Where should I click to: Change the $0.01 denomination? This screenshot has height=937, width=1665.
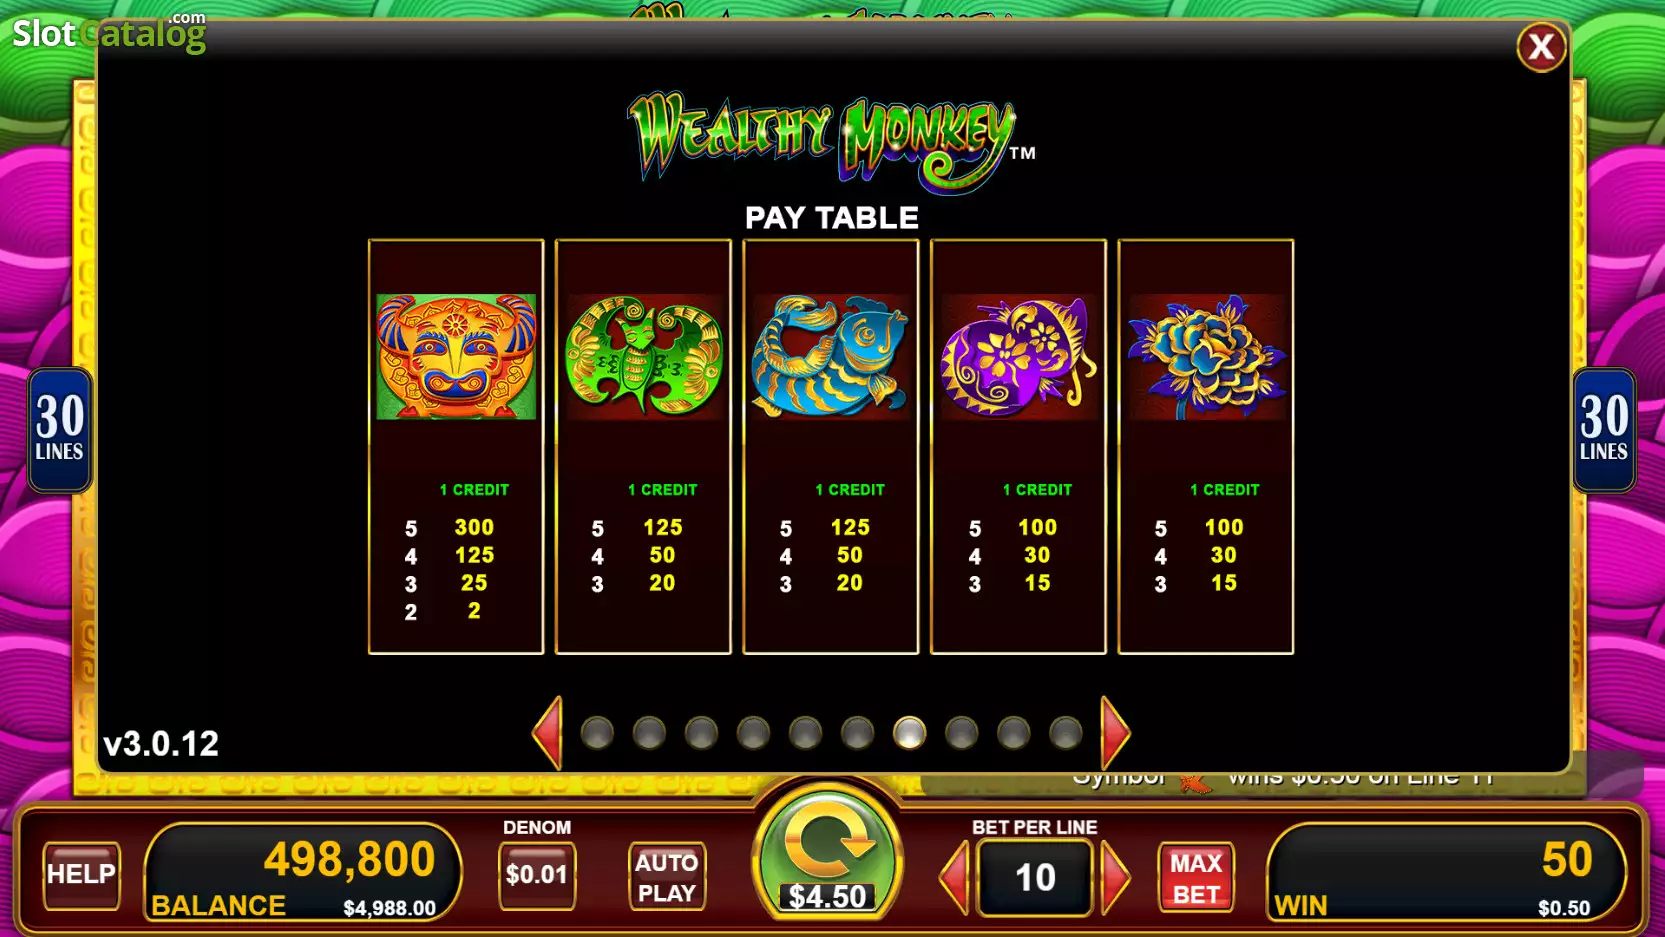click(537, 875)
